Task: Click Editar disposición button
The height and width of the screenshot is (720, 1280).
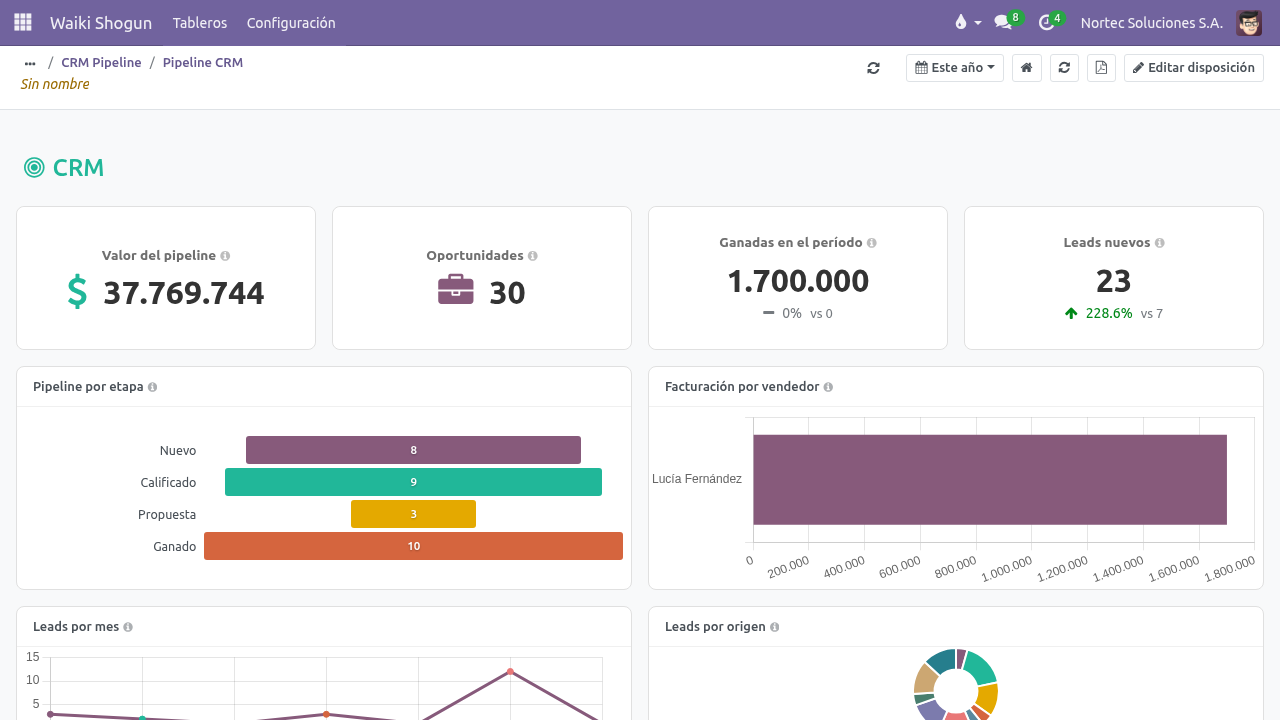Action: (x=1194, y=68)
